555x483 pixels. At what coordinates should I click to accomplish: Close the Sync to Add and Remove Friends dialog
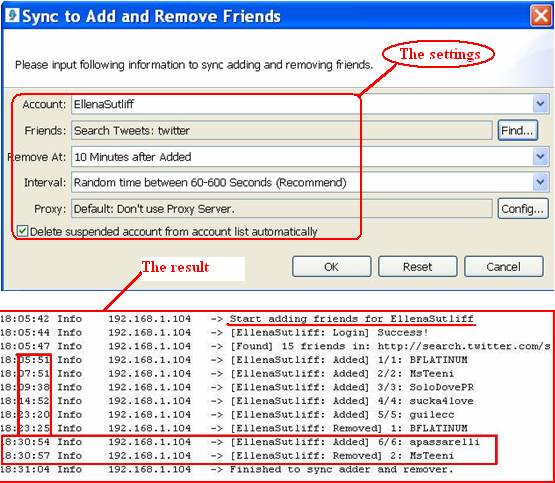pyautogui.click(x=540, y=16)
